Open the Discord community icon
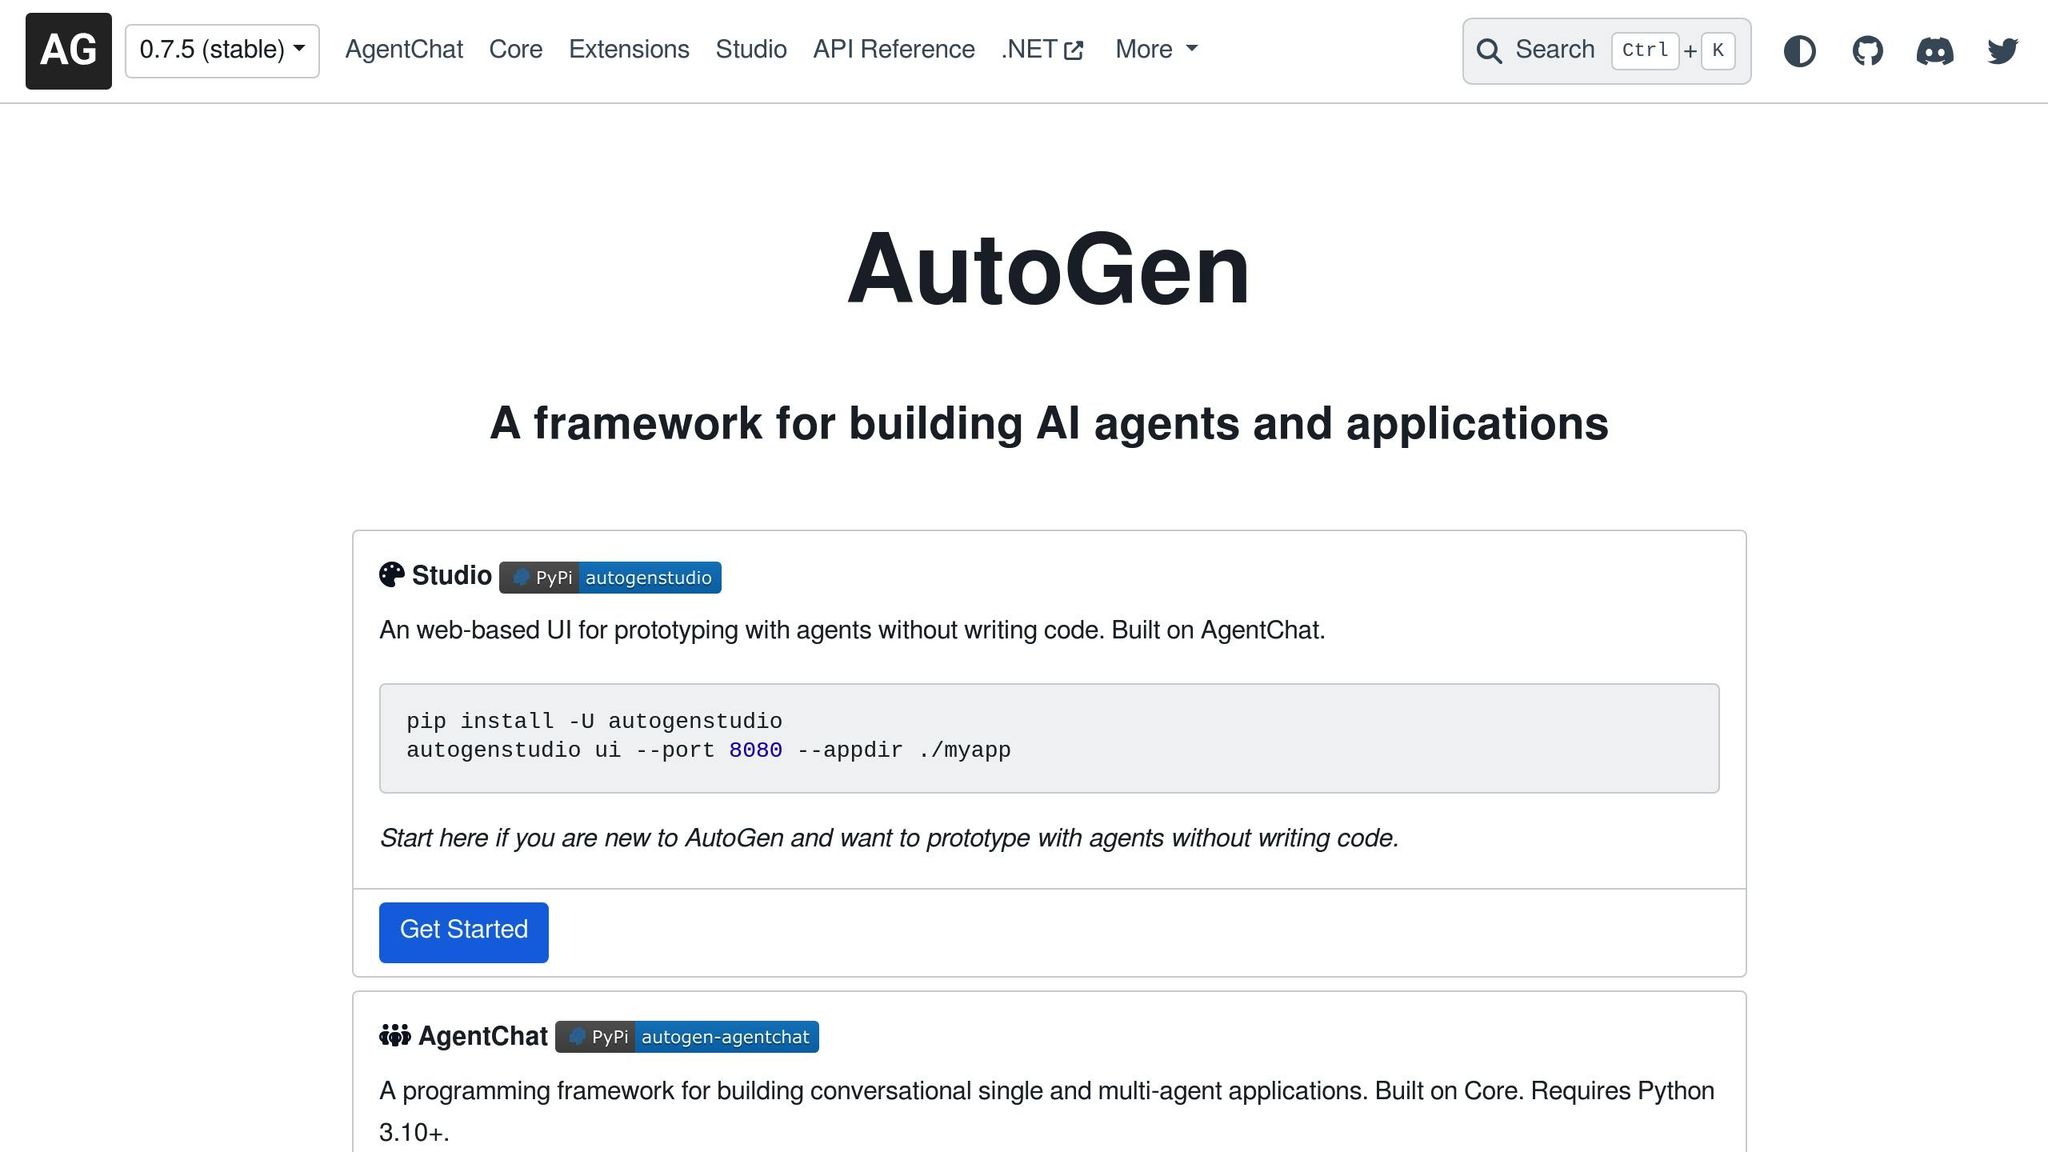This screenshot has width=2048, height=1152. click(1934, 51)
